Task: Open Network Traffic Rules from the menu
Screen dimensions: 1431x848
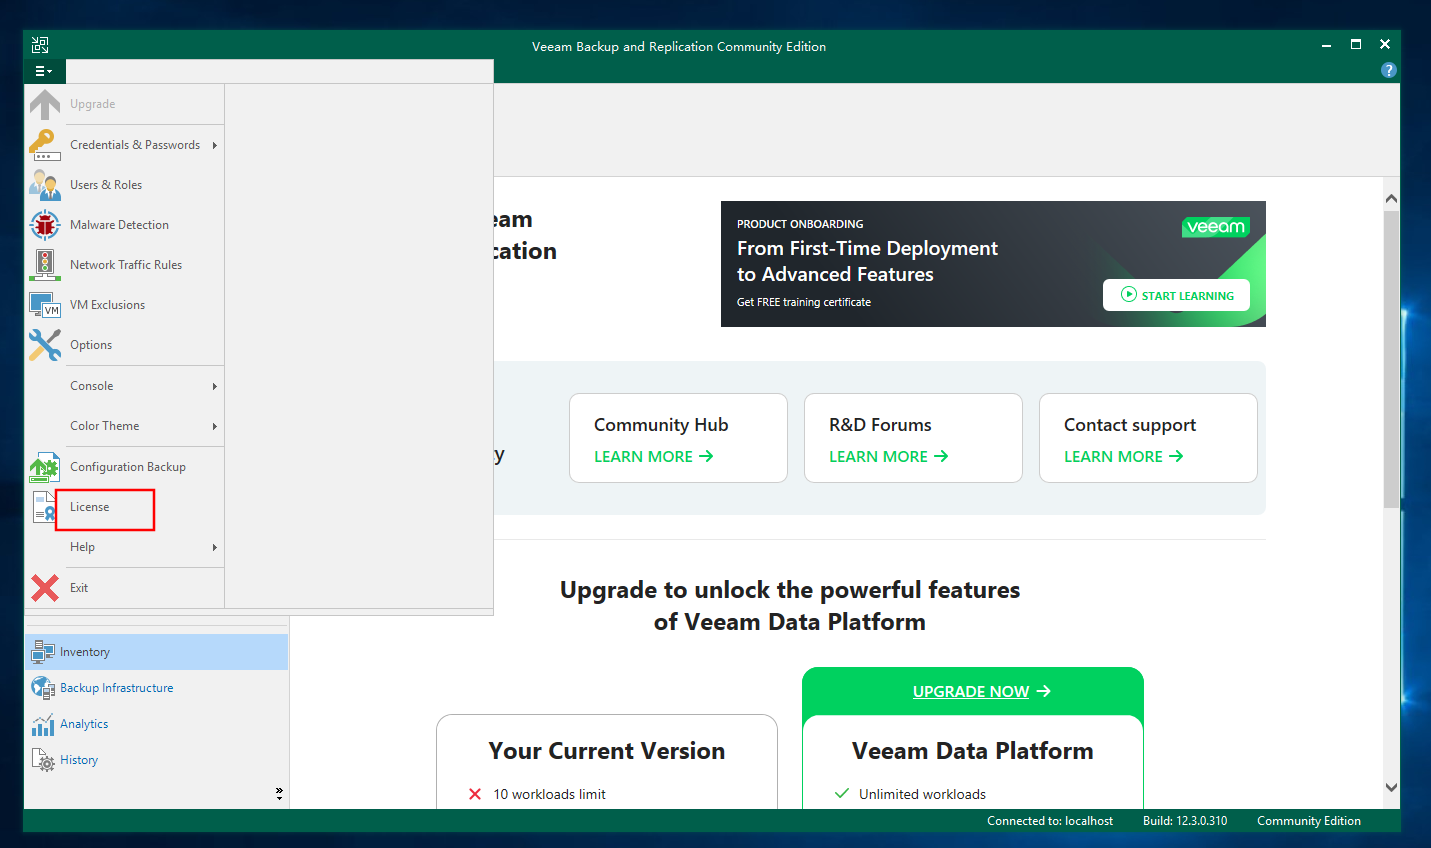Action: [x=125, y=265]
